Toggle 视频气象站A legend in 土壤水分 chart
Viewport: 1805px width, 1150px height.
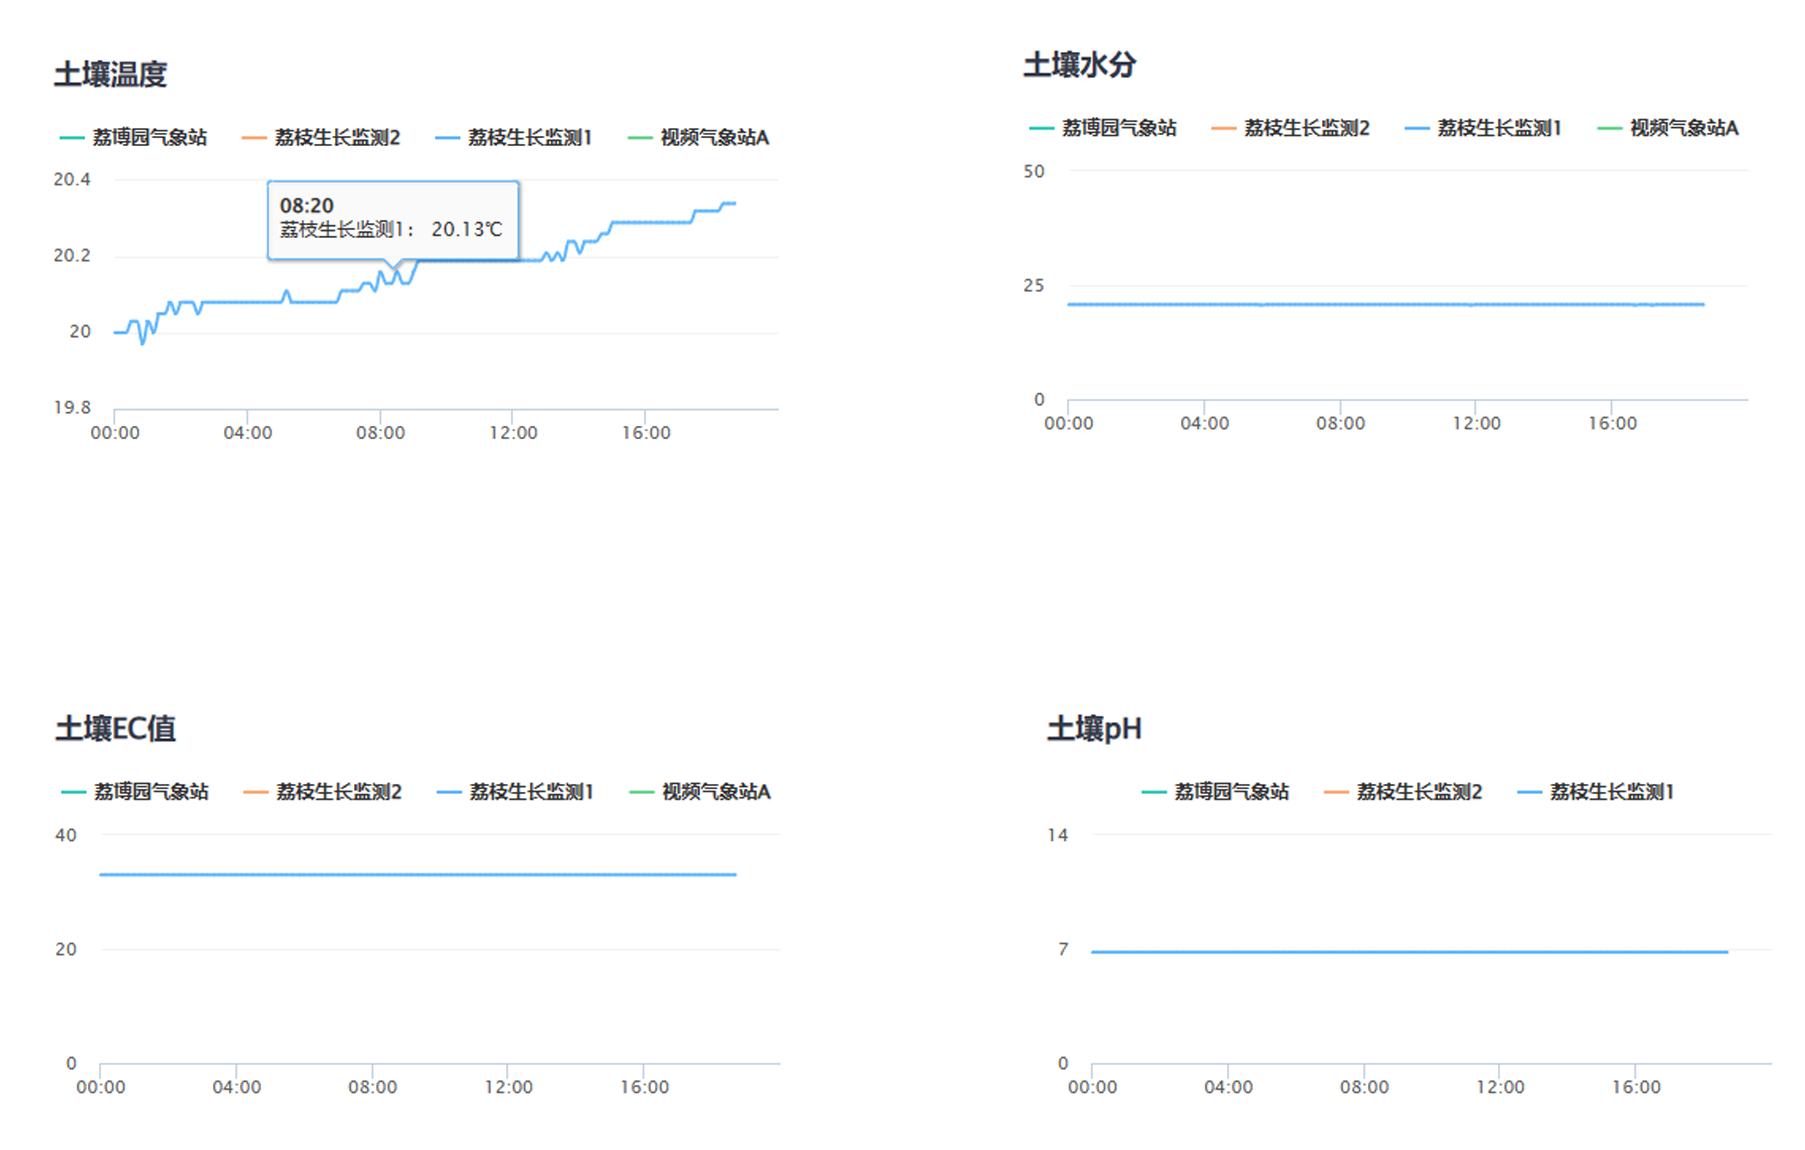click(x=1668, y=128)
